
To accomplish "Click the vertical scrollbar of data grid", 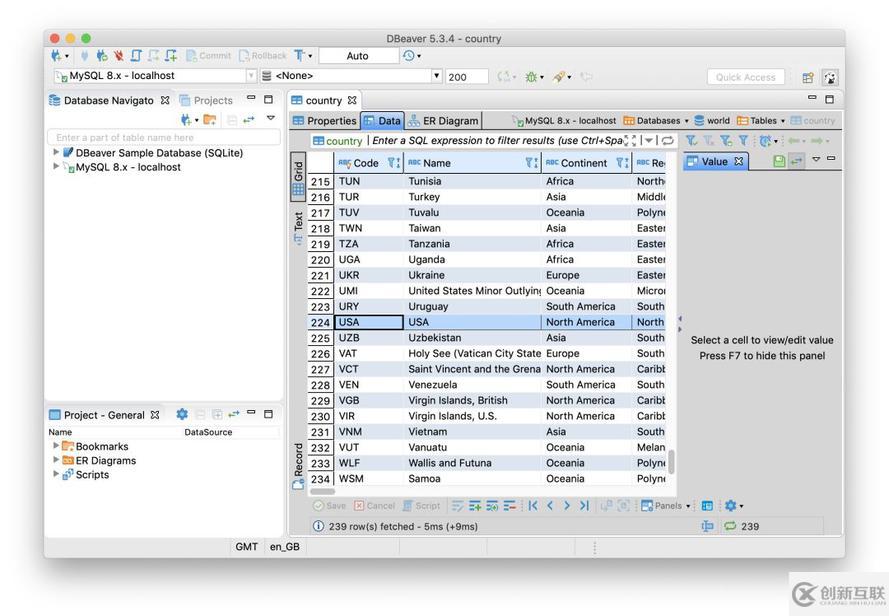I will pos(671,460).
